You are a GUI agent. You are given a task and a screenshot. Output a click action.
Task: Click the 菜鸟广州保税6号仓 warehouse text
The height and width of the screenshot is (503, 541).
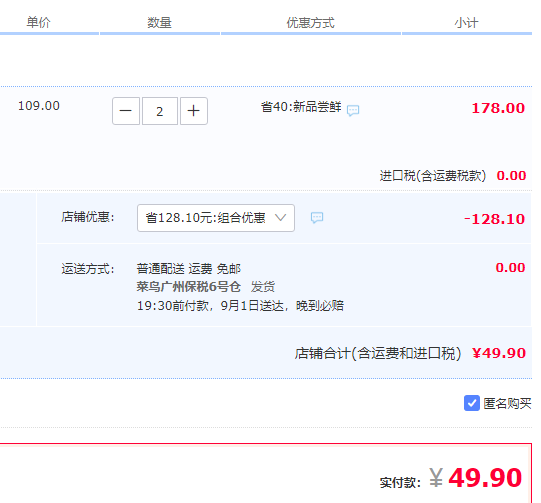[x=189, y=286]
